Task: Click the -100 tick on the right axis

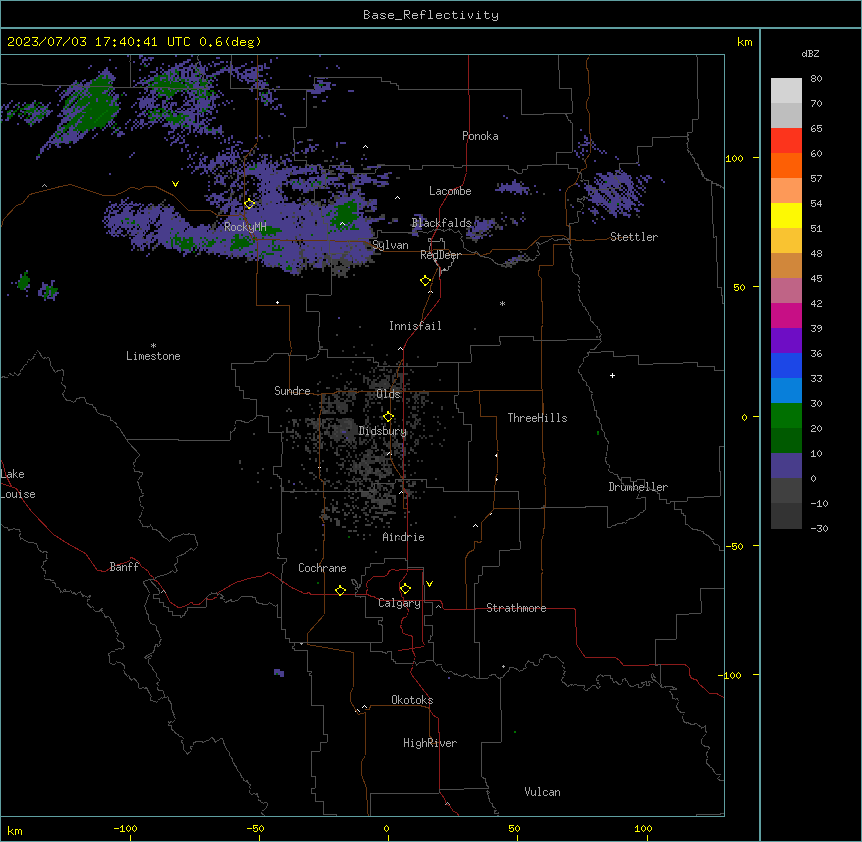Action: [731, 675]
